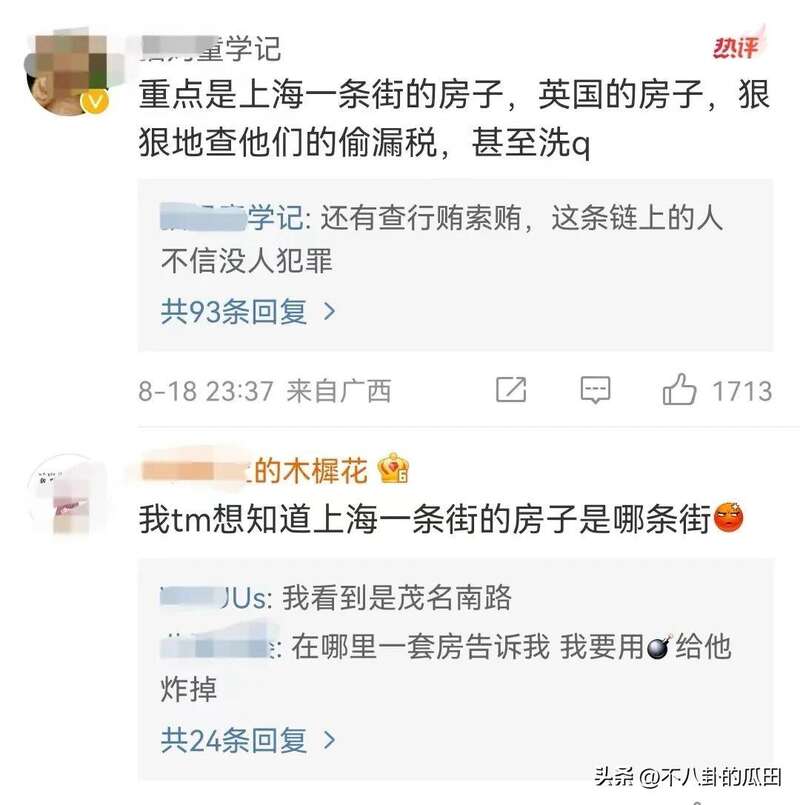
Task: Tap the hot comment 热评 badge
Action: (737, 46)
